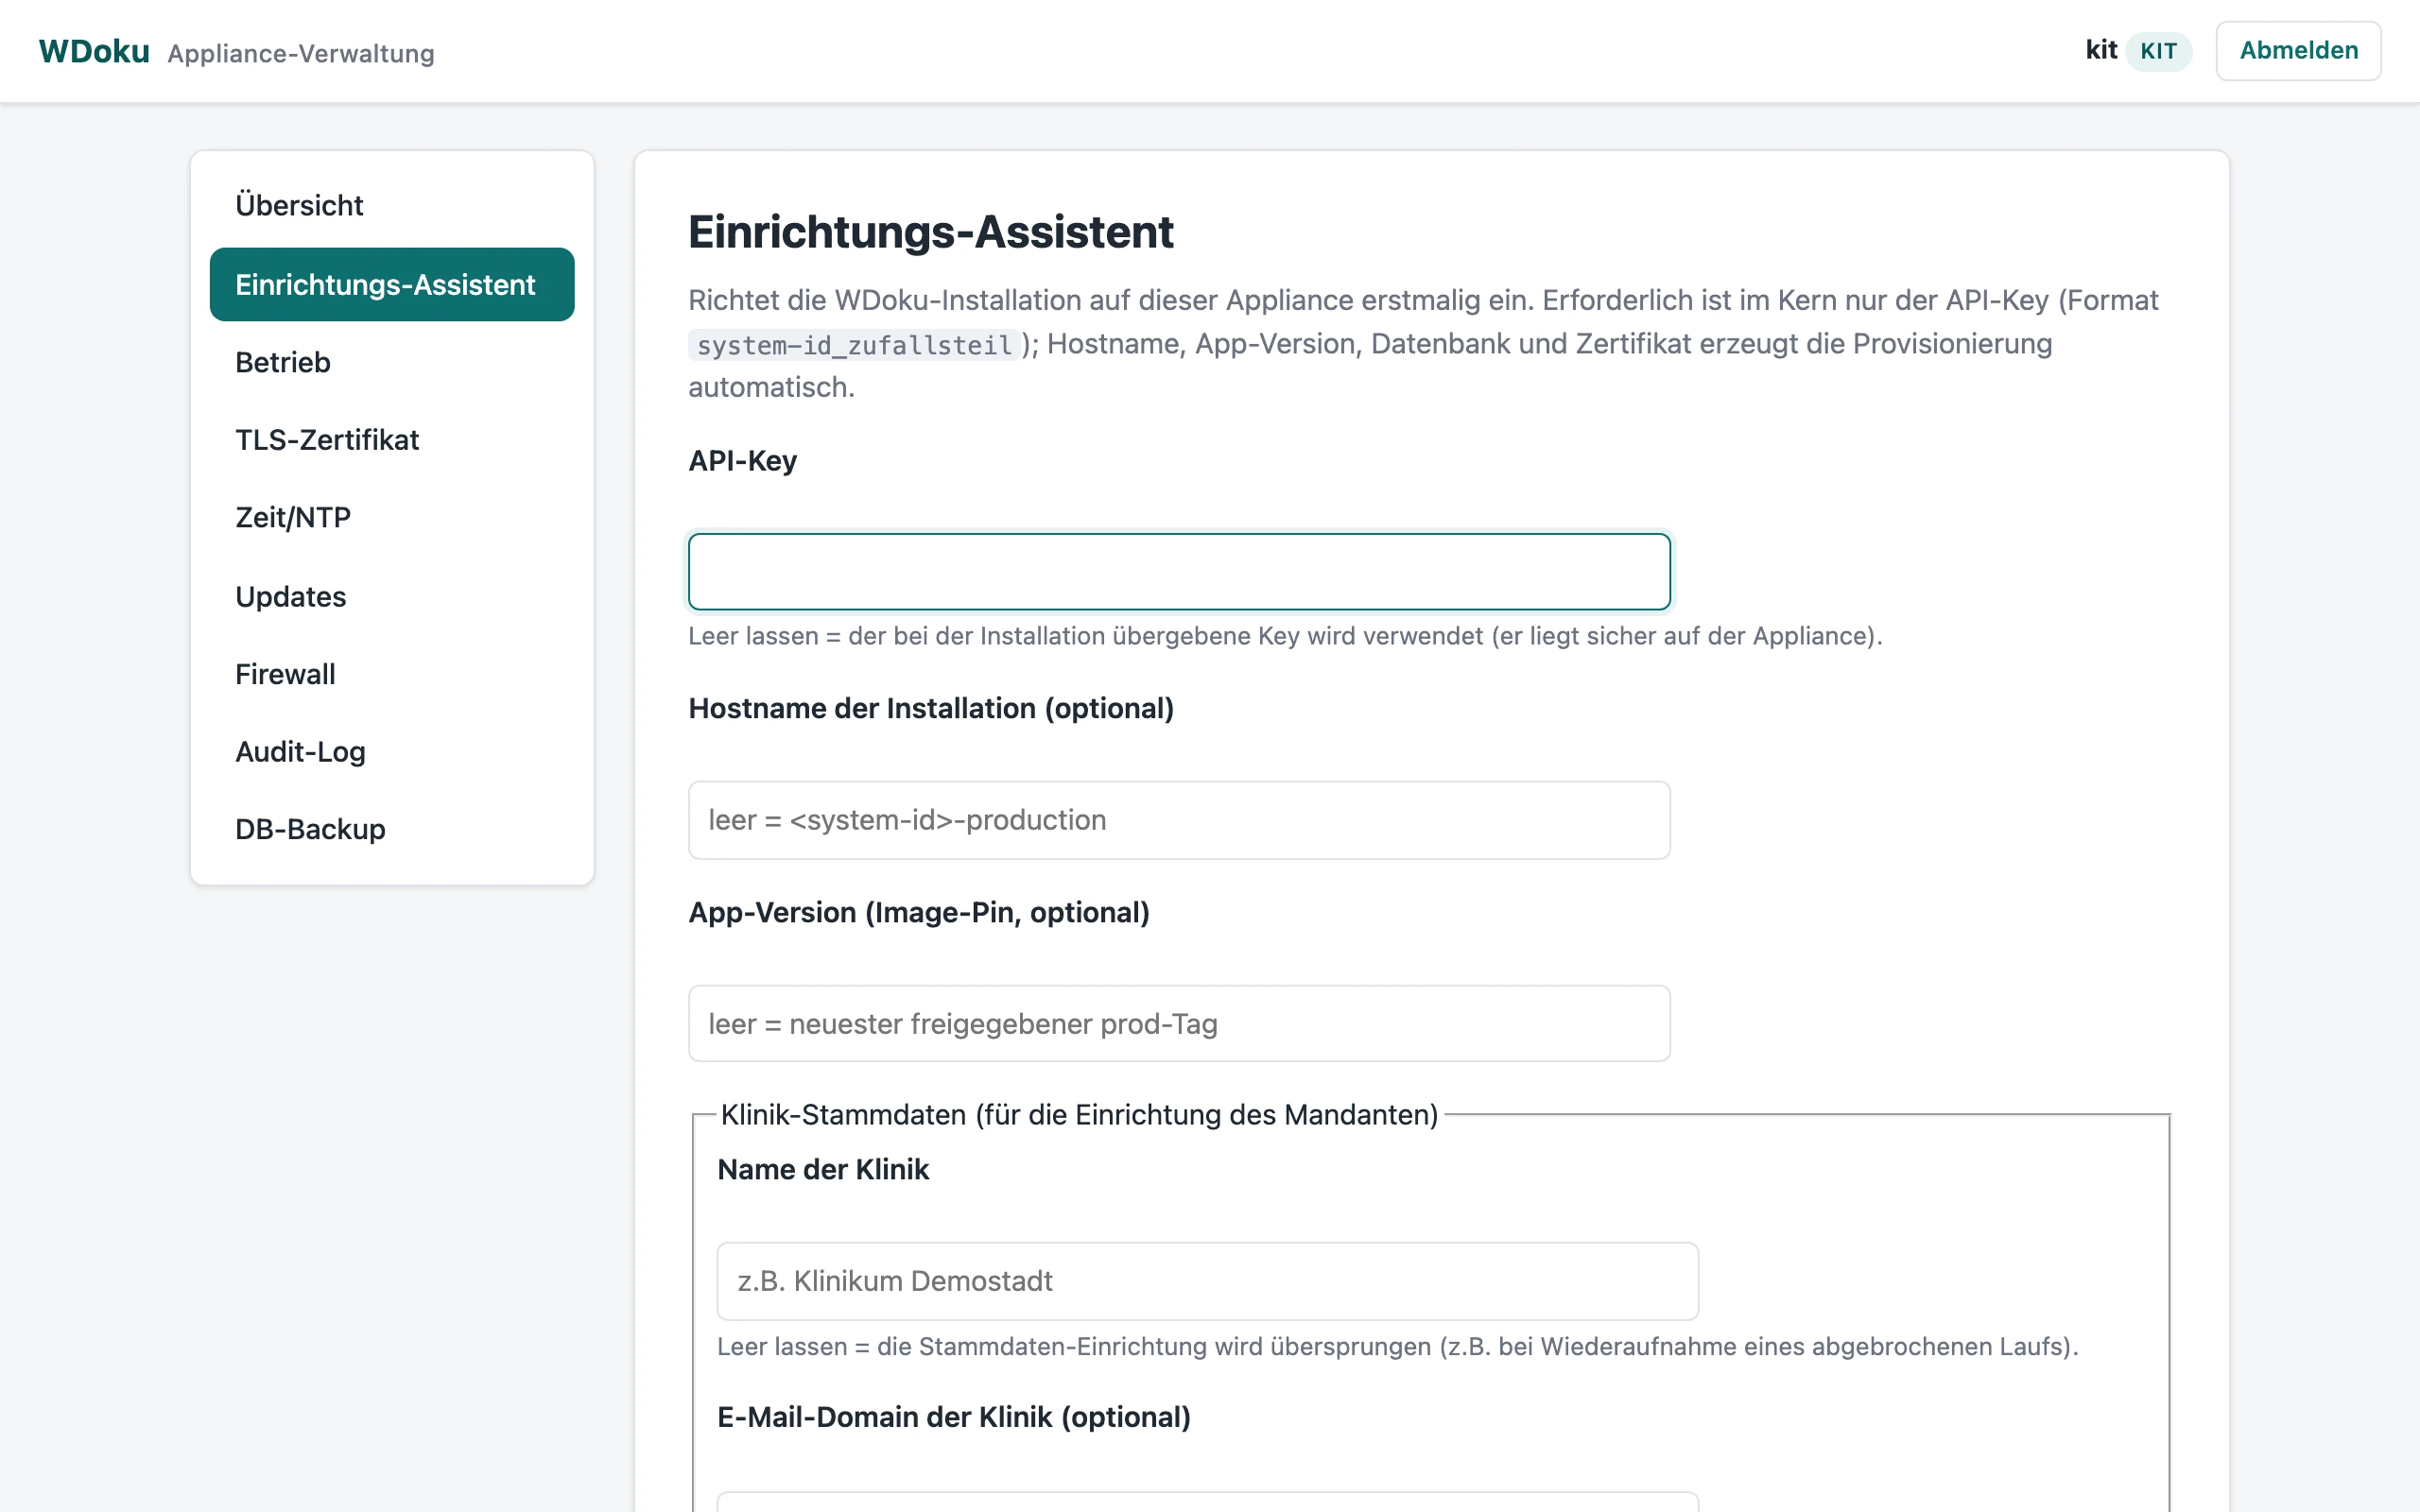Click the 'system-id_zufallsteil' code snippet
Screen dimensions: 2420x1512
(x=854, y=345)
